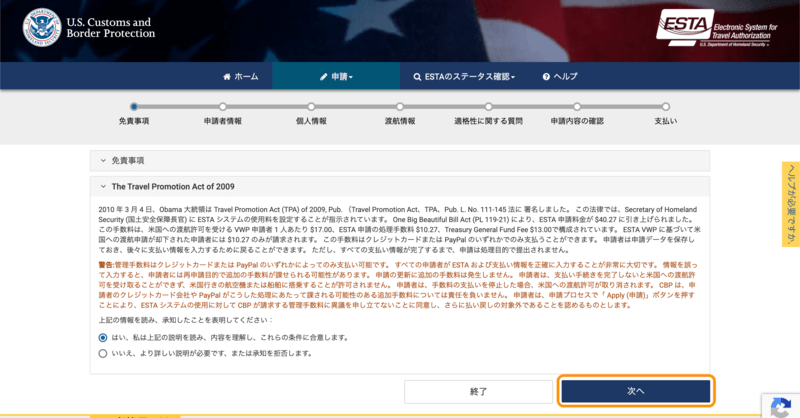Open the ヘルプ menu item

click(x=560, y=77)
